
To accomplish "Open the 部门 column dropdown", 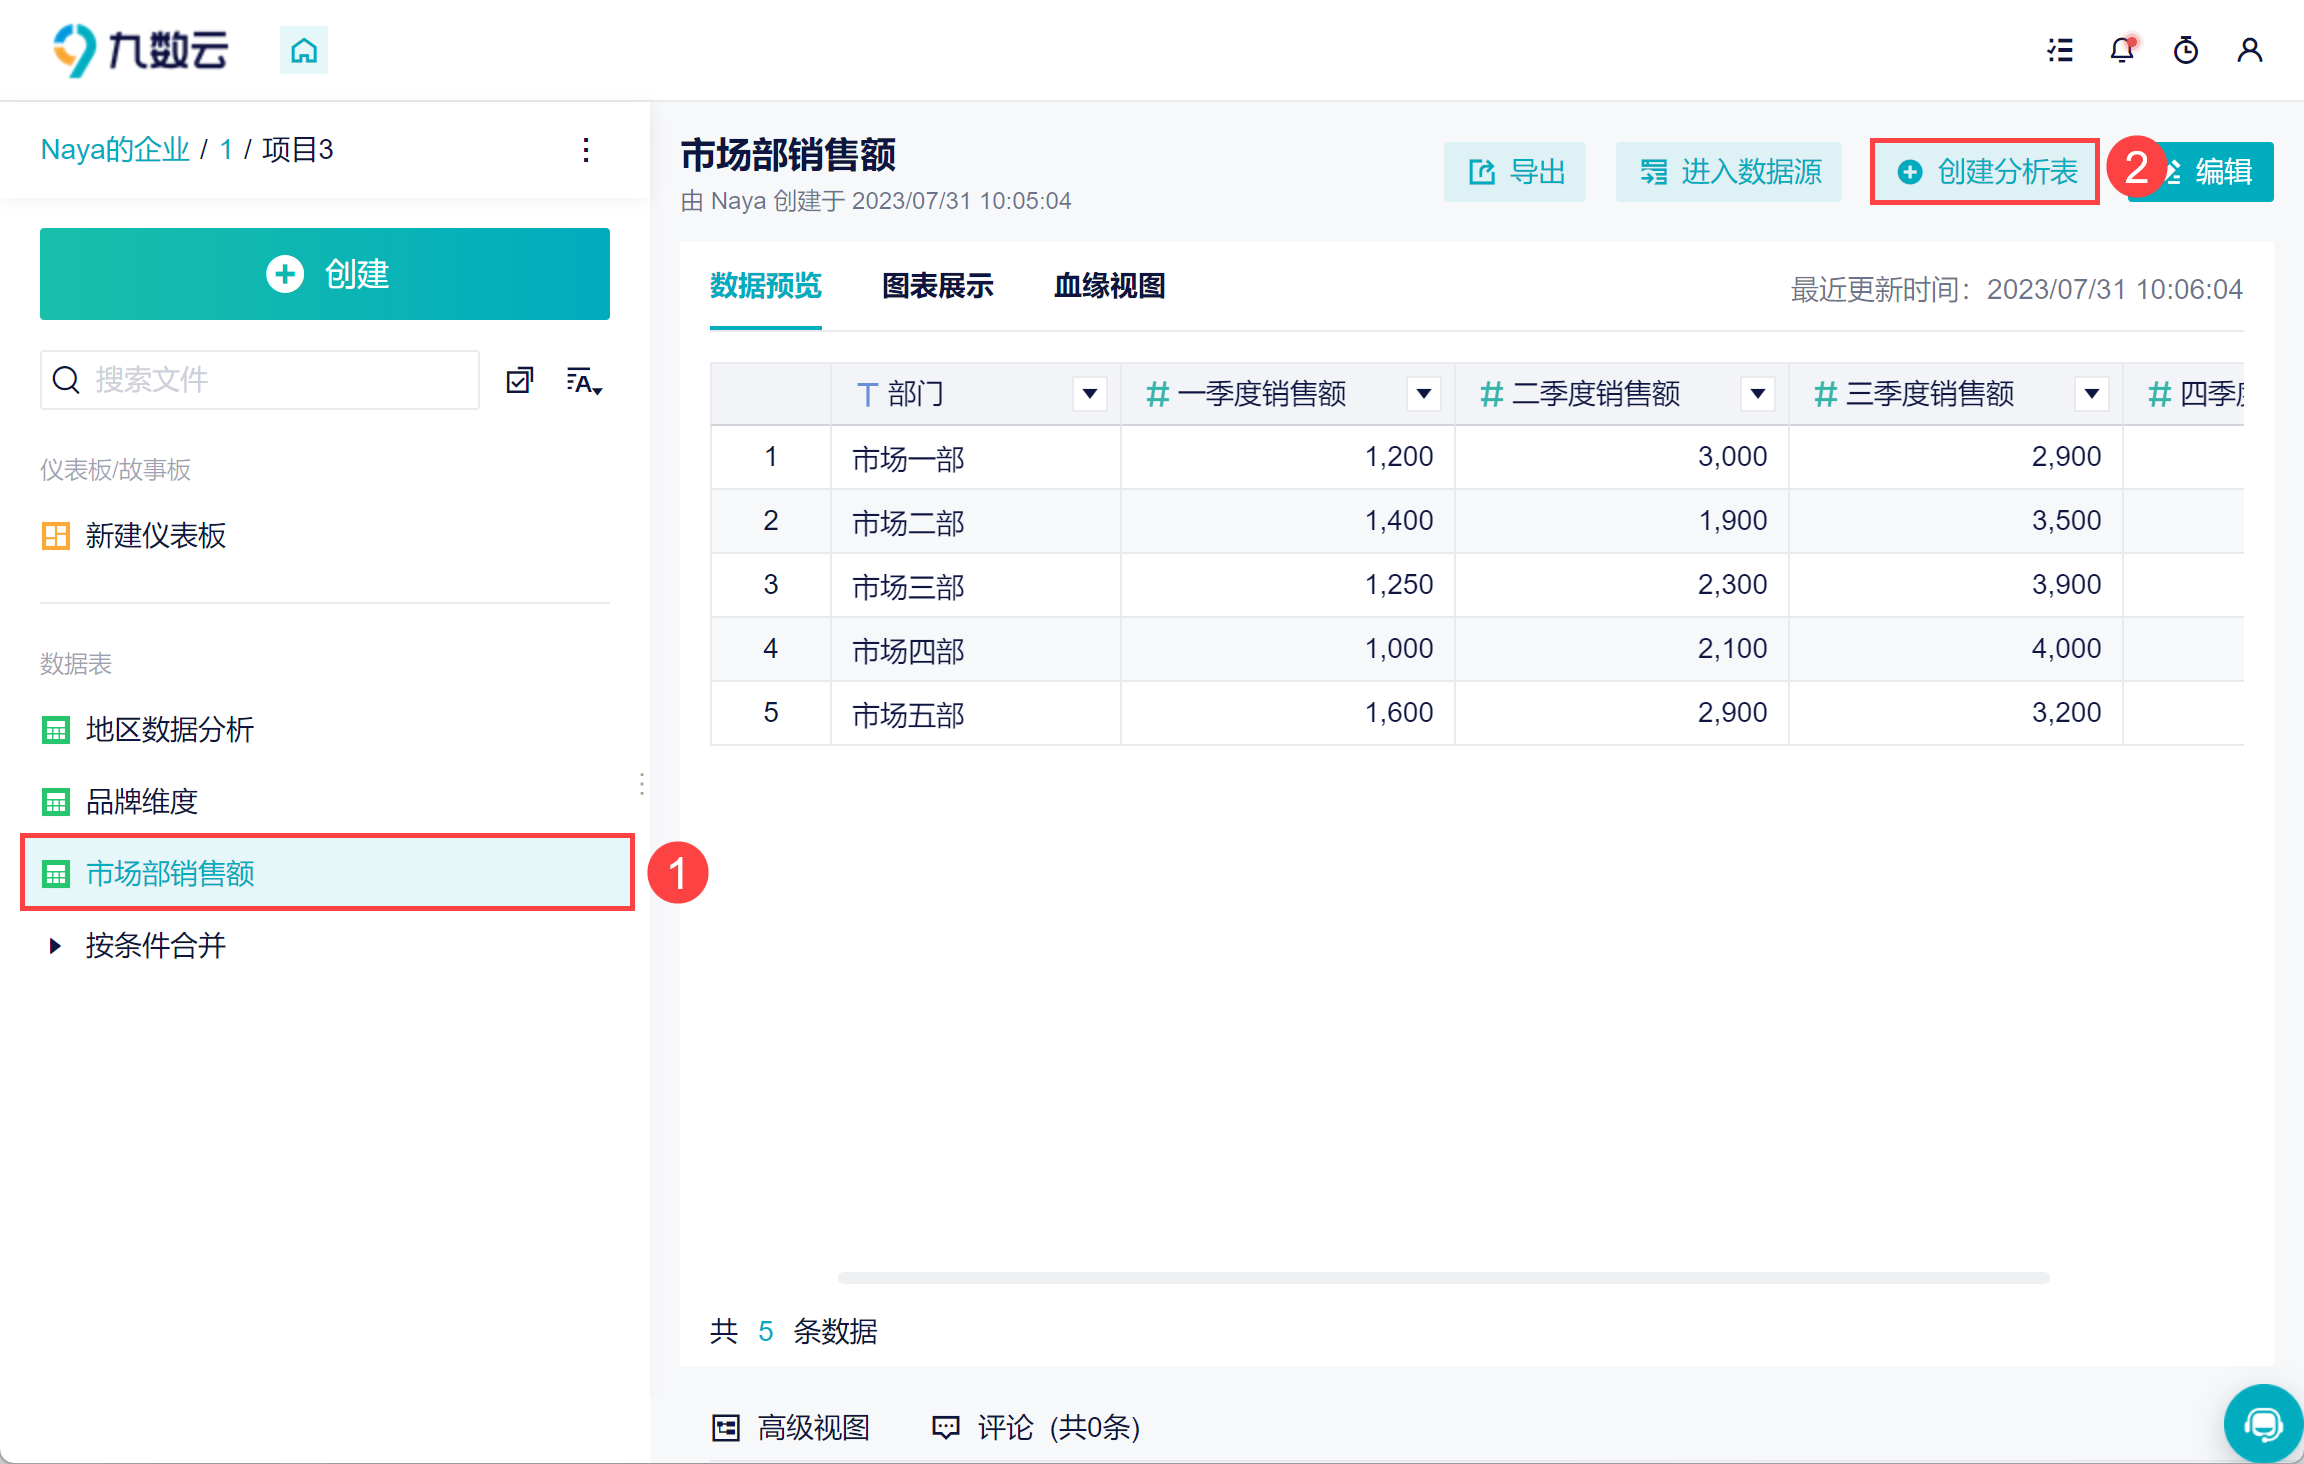I will point(1090,394).
